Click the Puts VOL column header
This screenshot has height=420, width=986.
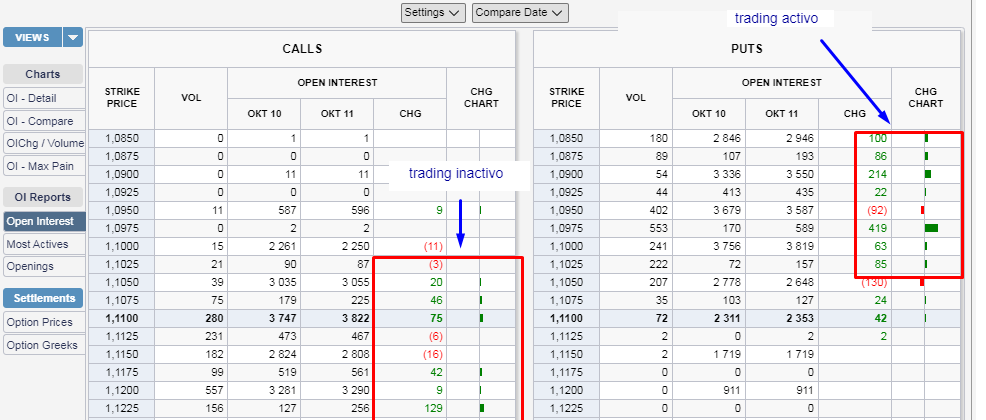point(635,97)
